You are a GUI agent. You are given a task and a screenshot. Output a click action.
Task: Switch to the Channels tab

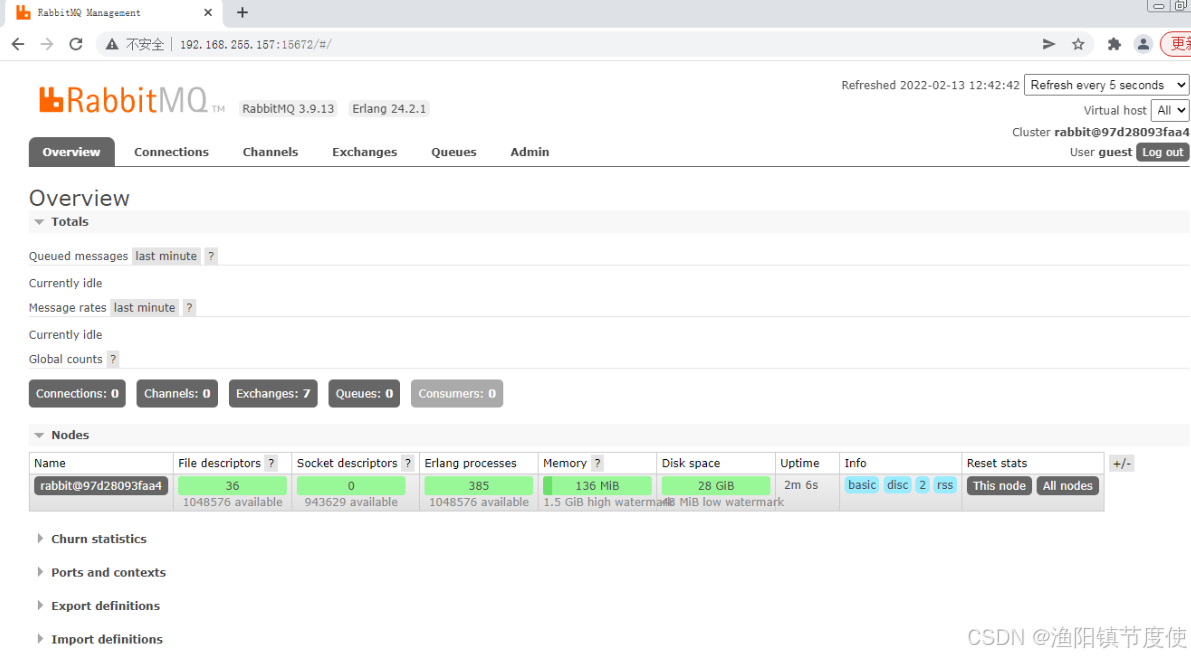270,152
